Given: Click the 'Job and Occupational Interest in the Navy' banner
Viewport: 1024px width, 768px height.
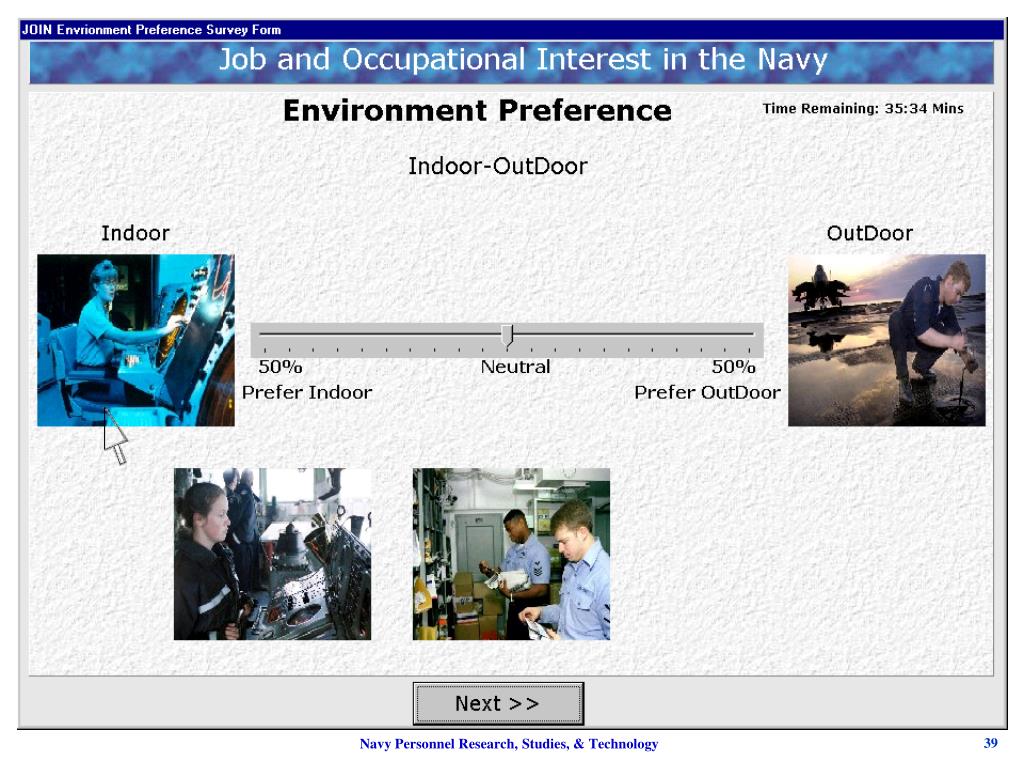Looking at the screenshot, I should (511, 62).
